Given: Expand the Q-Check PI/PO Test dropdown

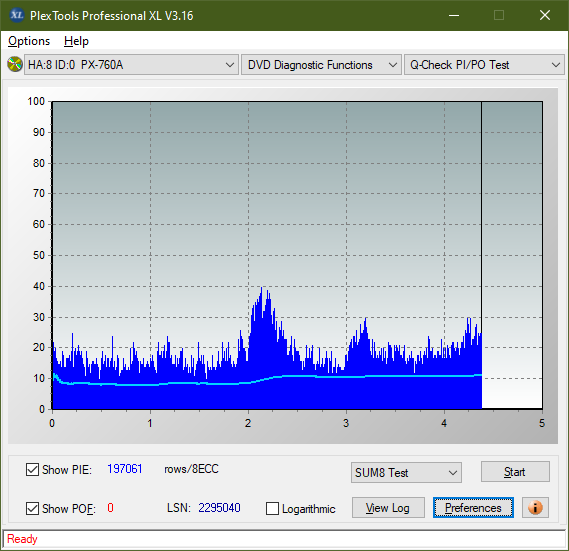Looking at the screenshot, I should click(x=484, y=65).
